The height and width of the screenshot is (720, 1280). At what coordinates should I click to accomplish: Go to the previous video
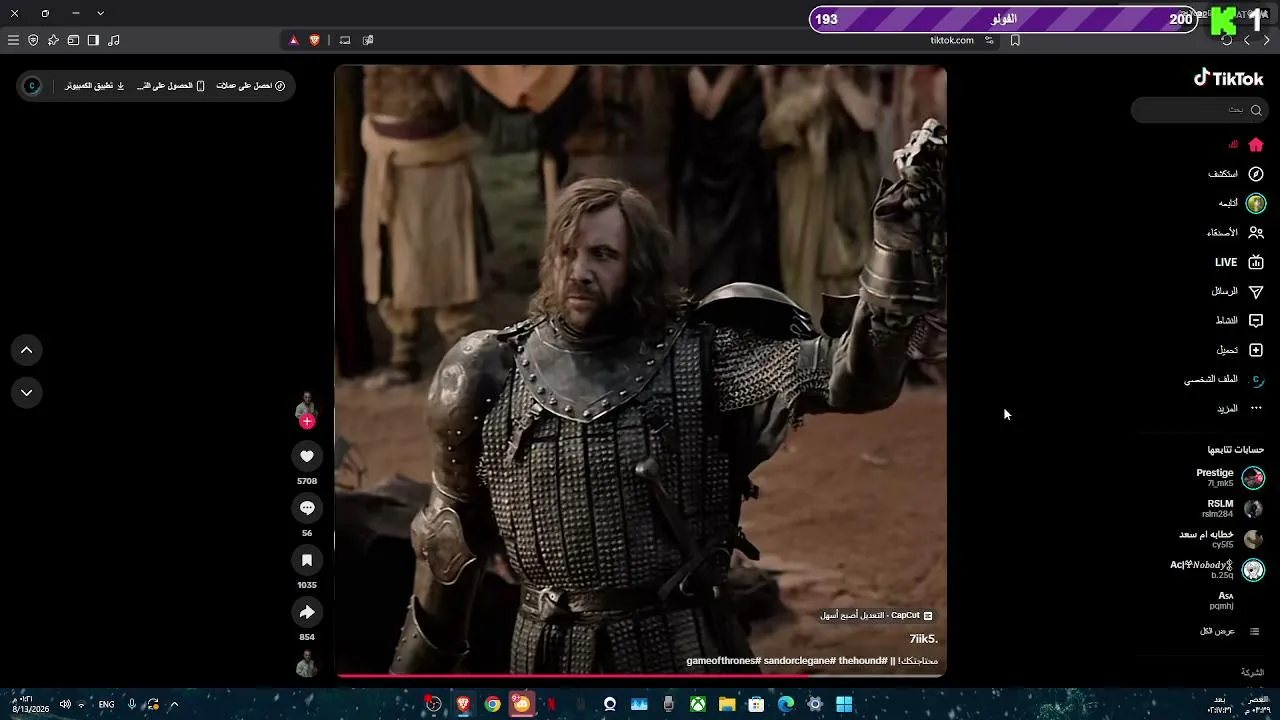pos(27,350)
